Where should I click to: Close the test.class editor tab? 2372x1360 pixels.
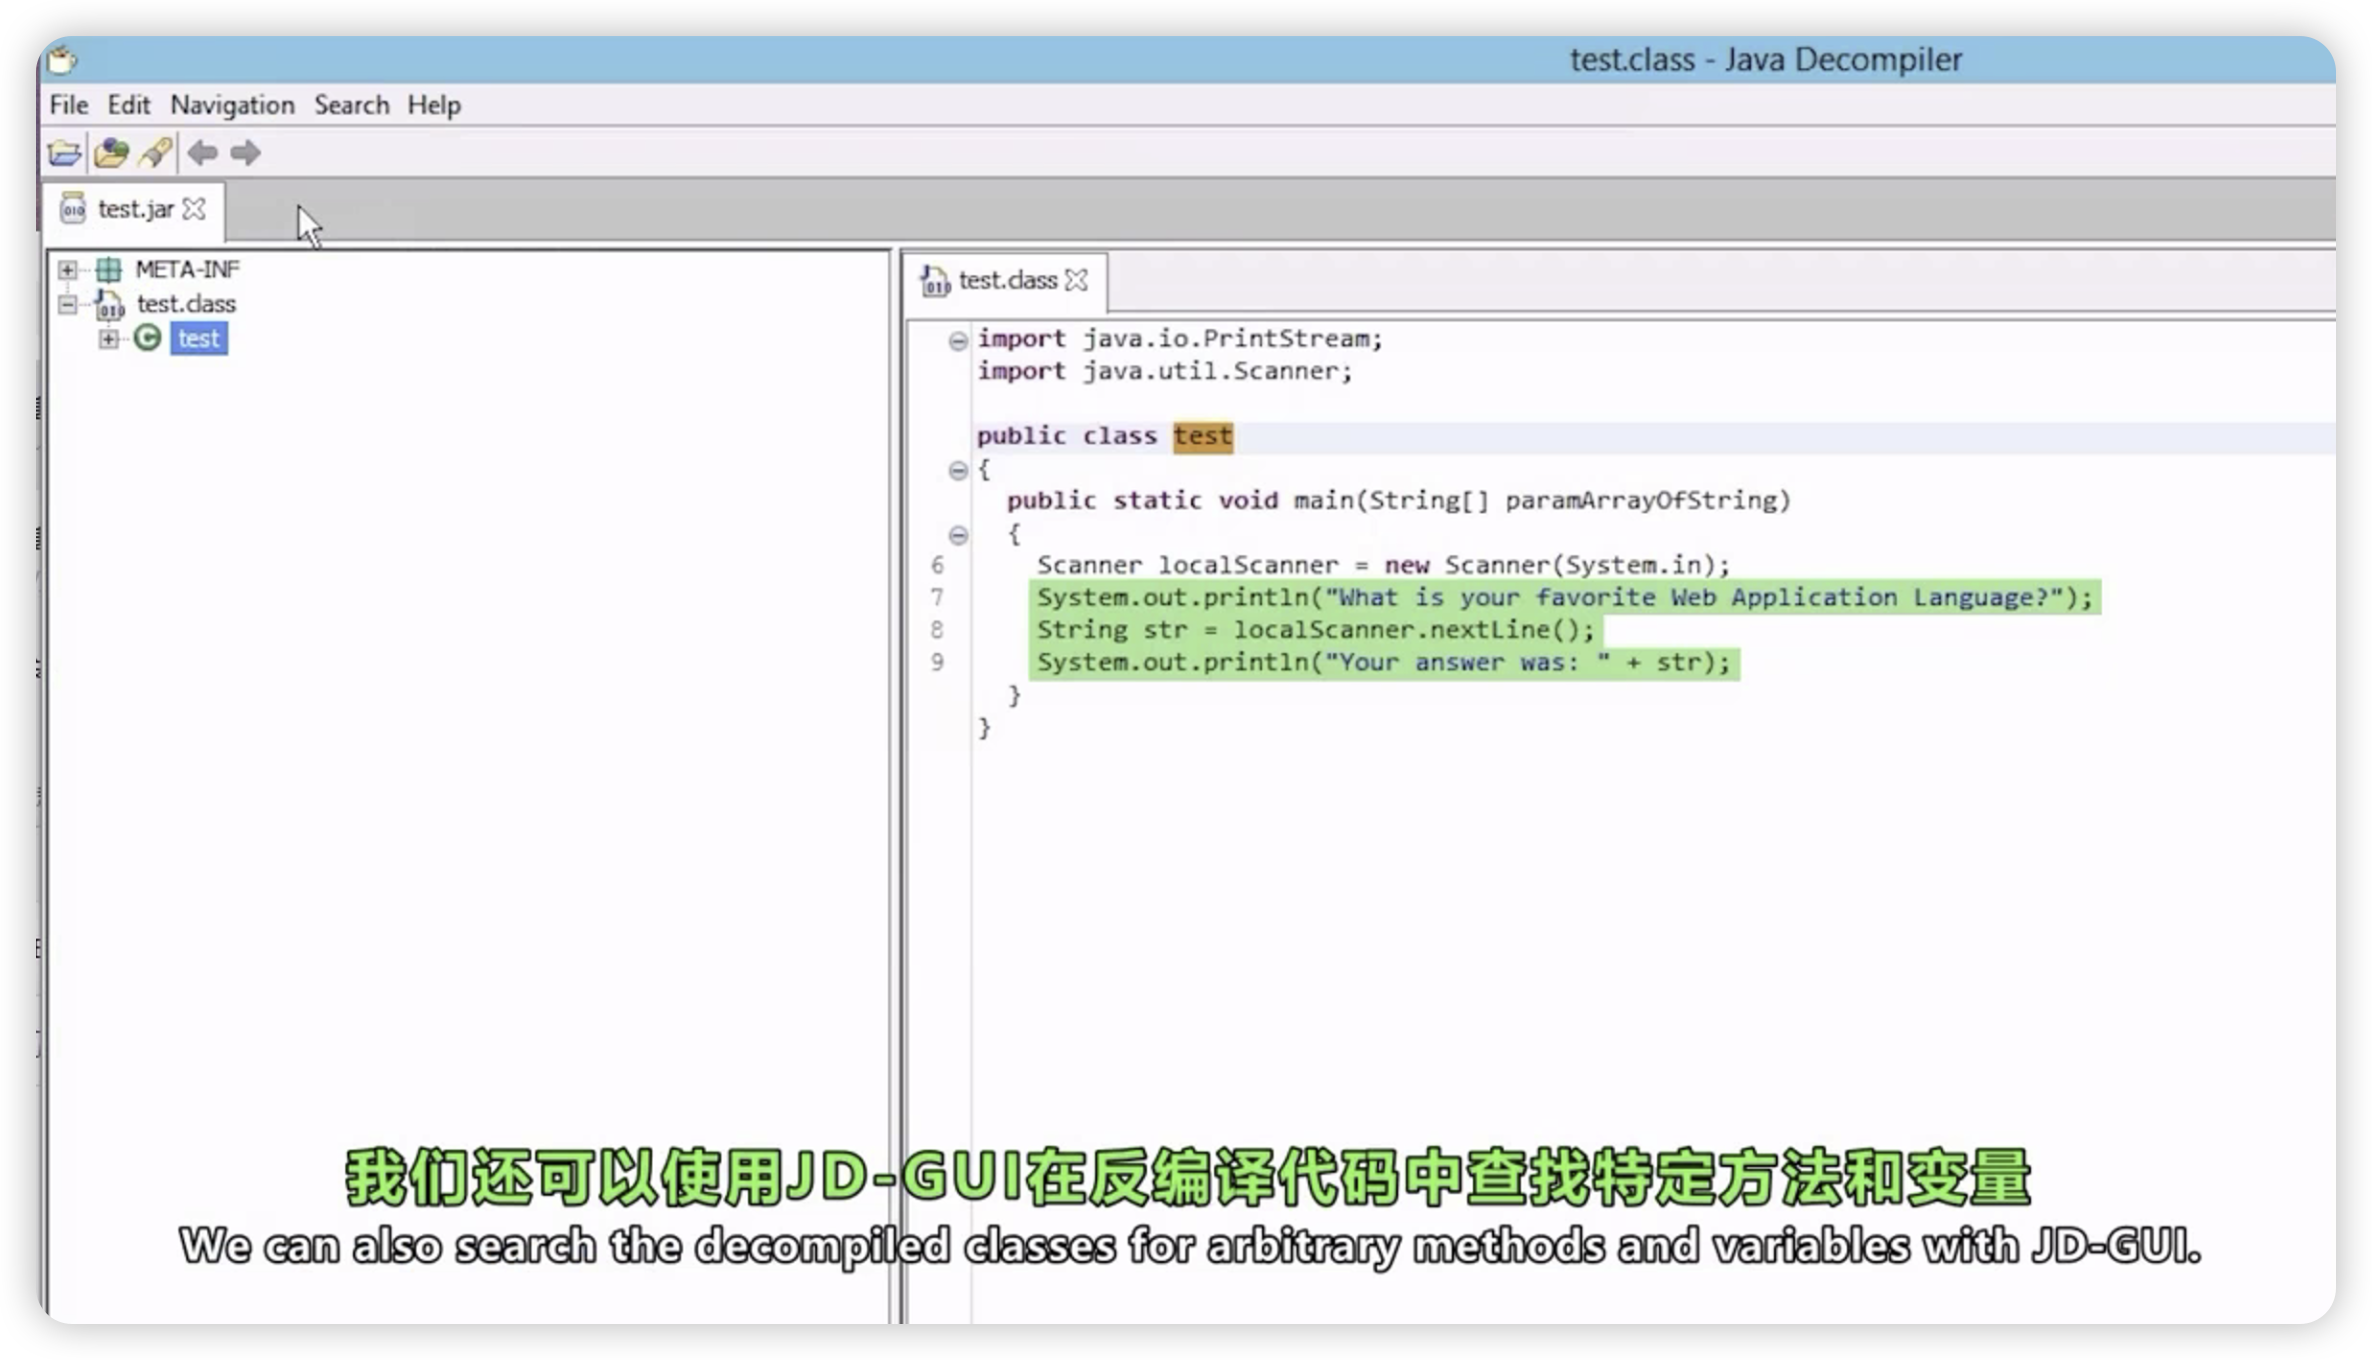pyautogui.click(x=1077, y=280)
